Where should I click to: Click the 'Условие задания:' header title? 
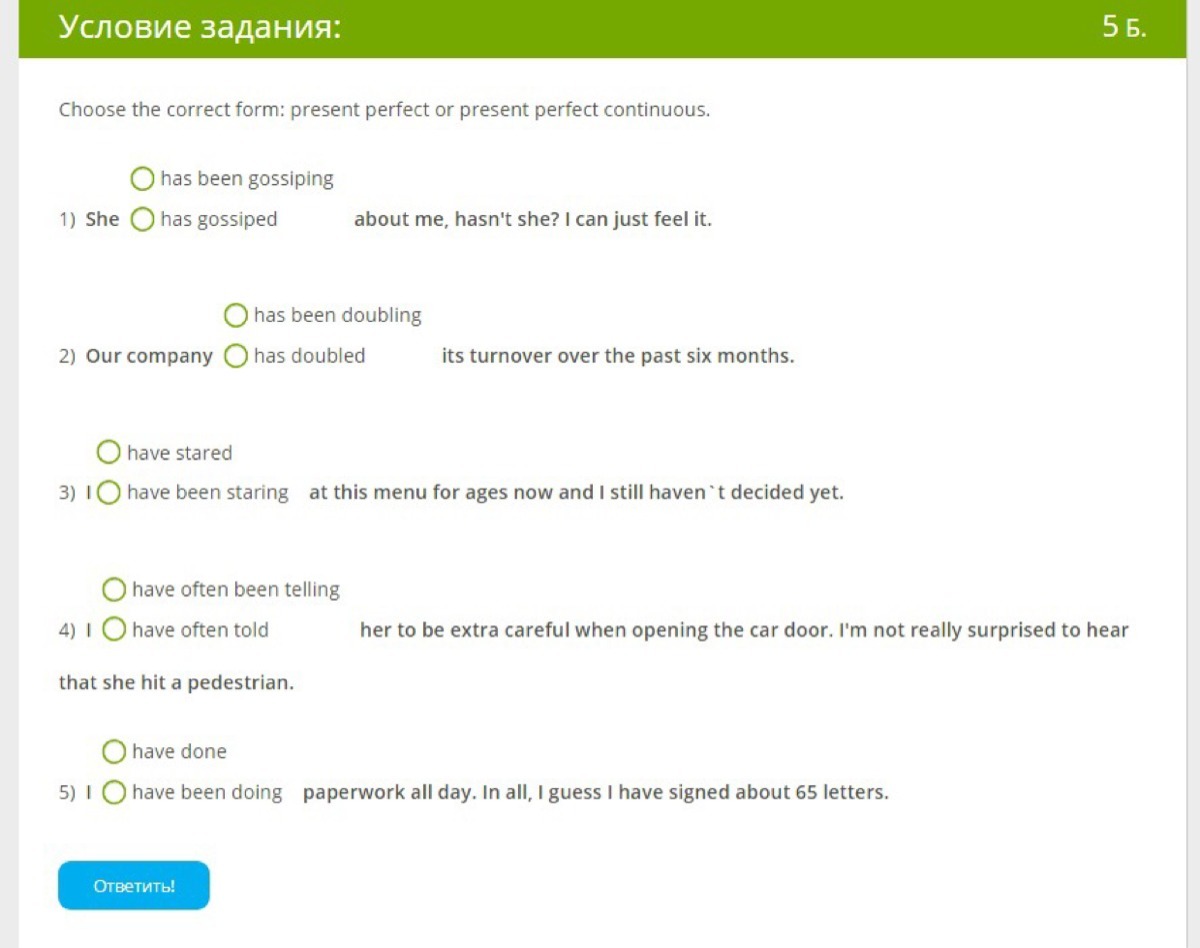pos(200,27)
